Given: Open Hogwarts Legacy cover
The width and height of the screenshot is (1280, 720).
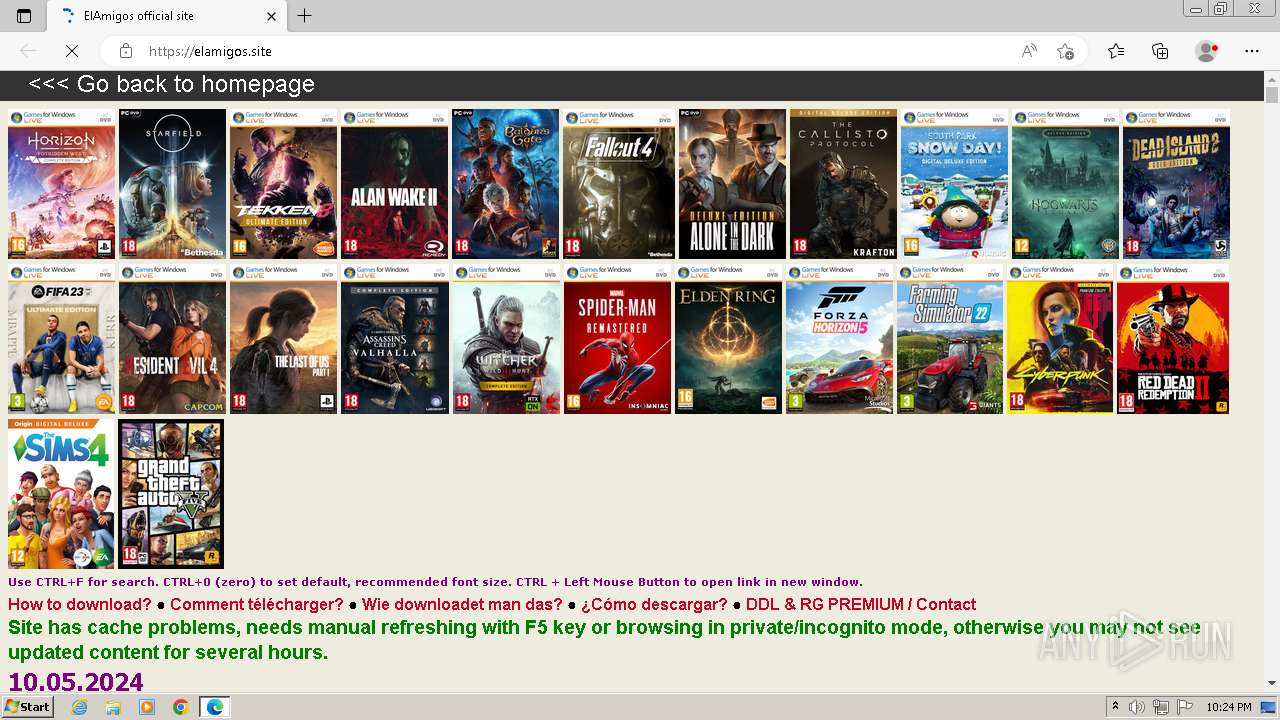Looking at the screenshot, I should (x=1065, y=184).
